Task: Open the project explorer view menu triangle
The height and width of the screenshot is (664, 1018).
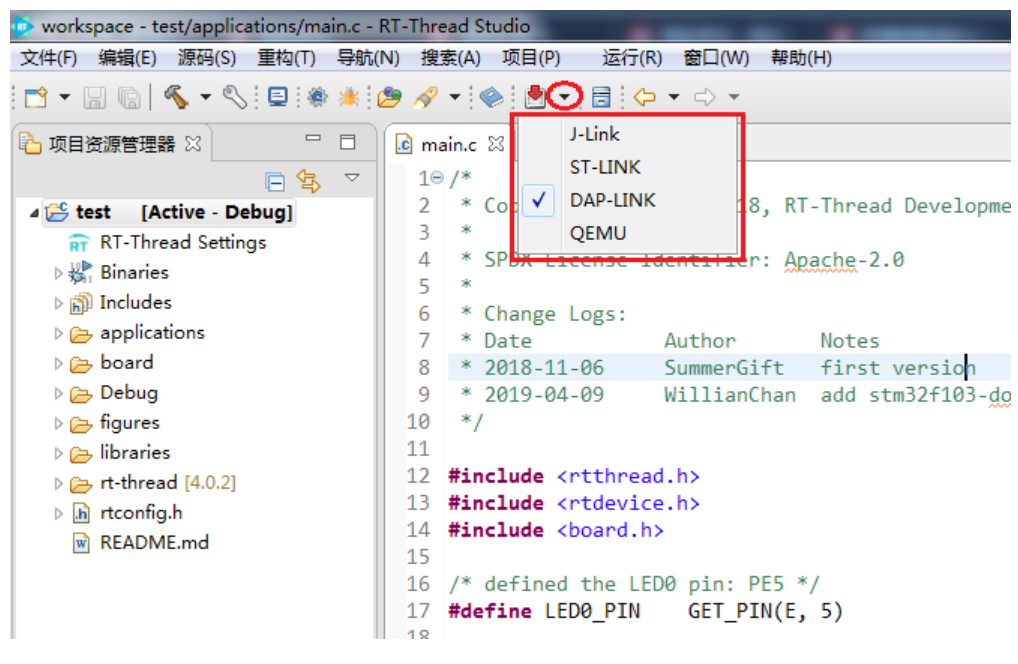Action: coord(352,177)
